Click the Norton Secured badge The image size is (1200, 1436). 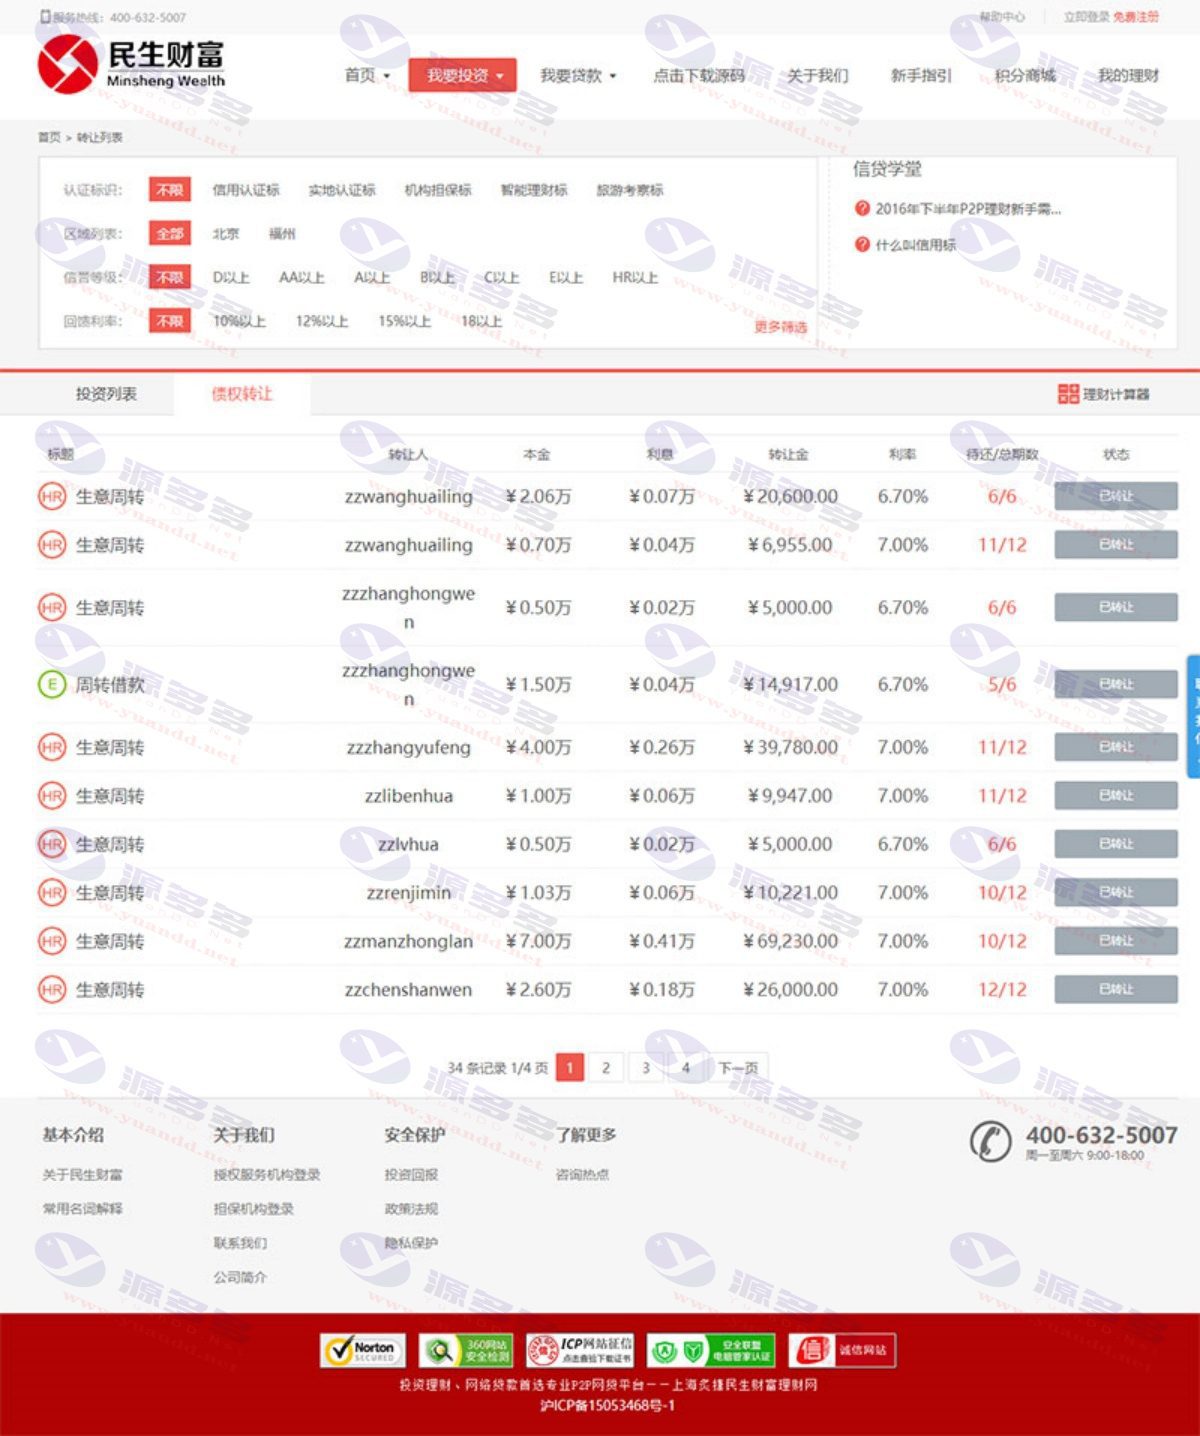coord(363,1350)
